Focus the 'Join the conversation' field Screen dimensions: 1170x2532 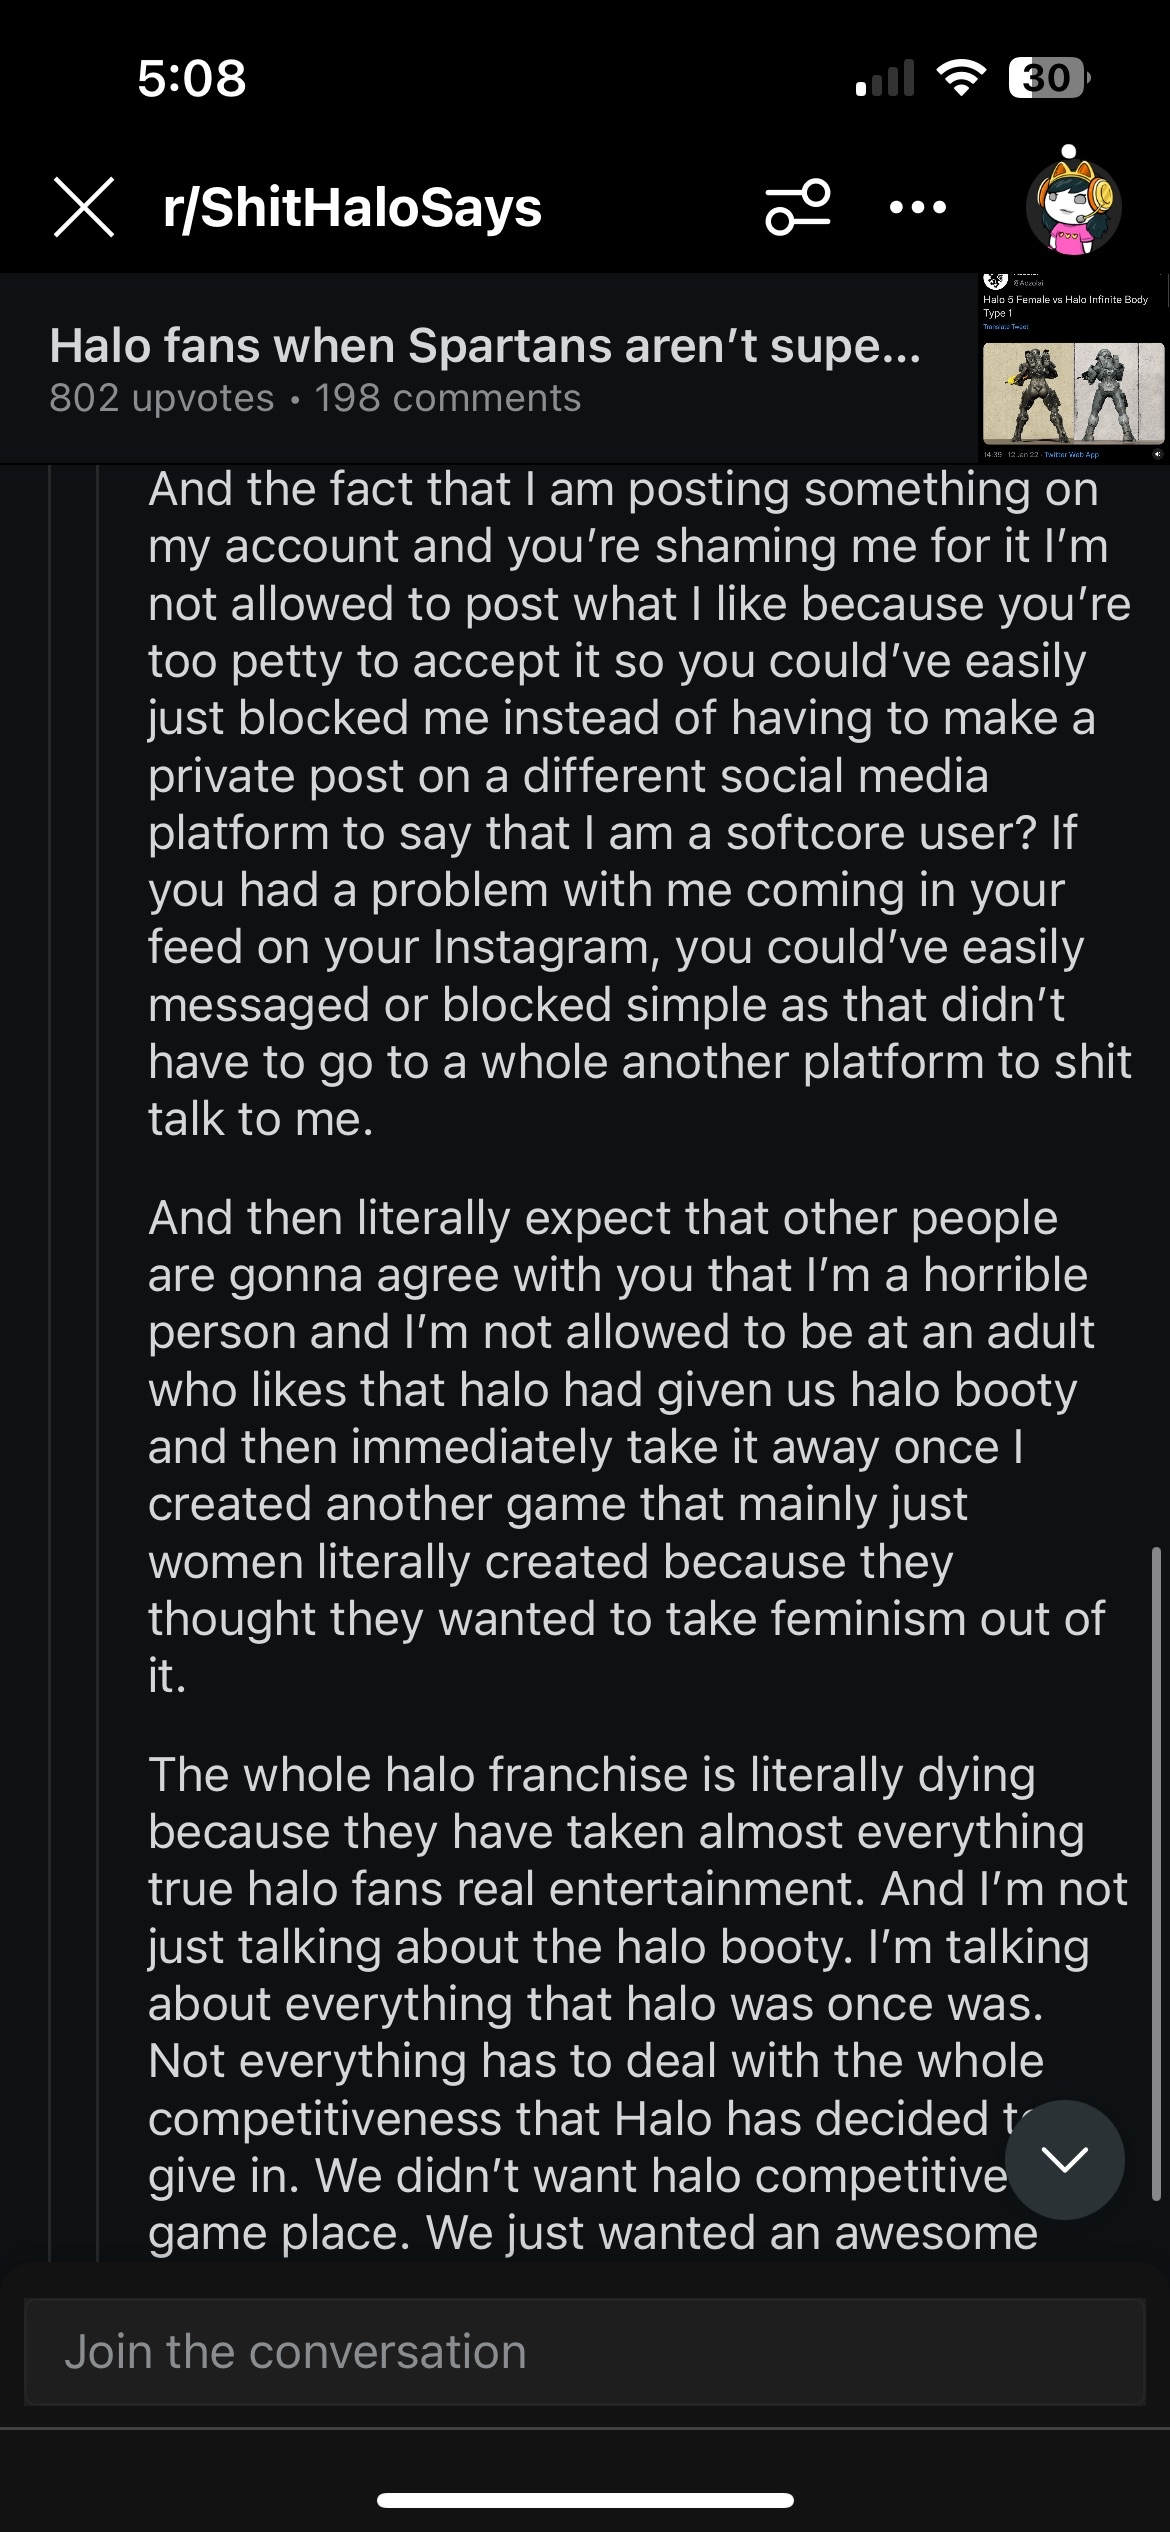pyautogui.click(x=584, y=2352)
